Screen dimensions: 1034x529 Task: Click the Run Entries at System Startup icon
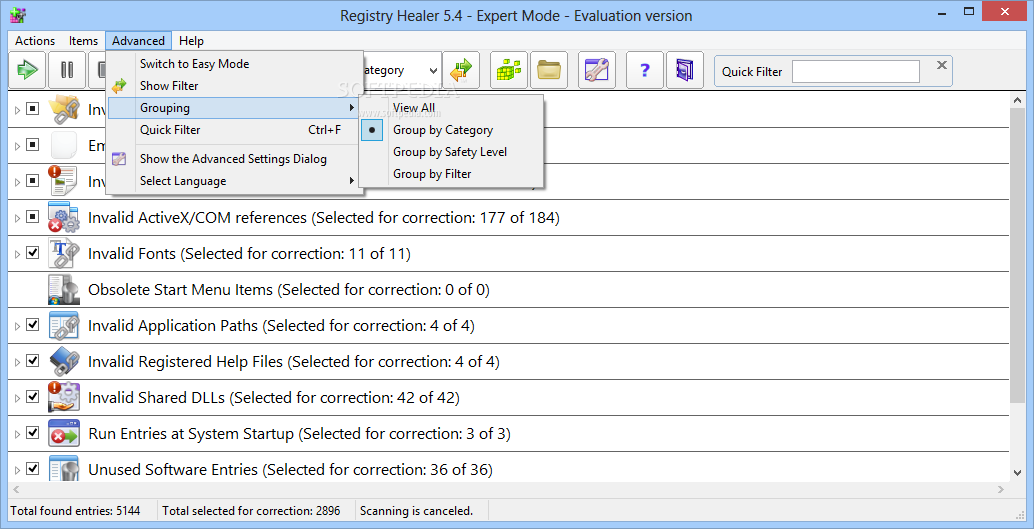click(63, 433)
